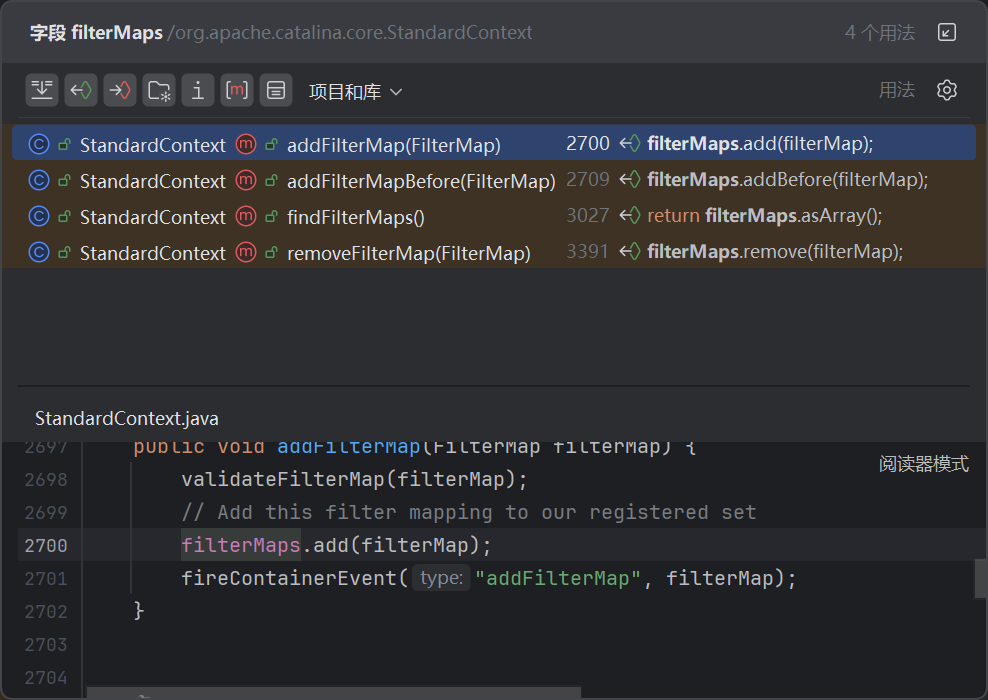Click the info 'i' toolbar icon
The width and height of the screenshot is (988, 700).
click(198, 90)
